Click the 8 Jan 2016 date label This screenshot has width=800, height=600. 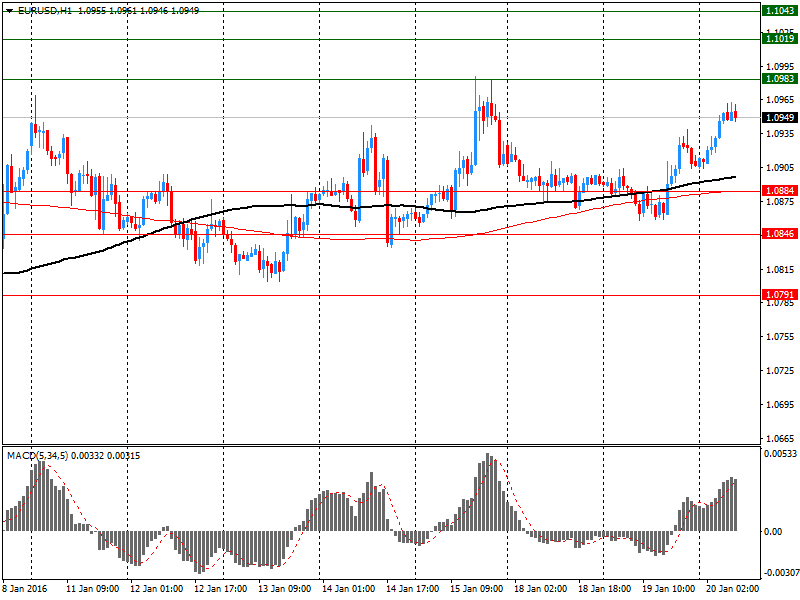point(24,589)
